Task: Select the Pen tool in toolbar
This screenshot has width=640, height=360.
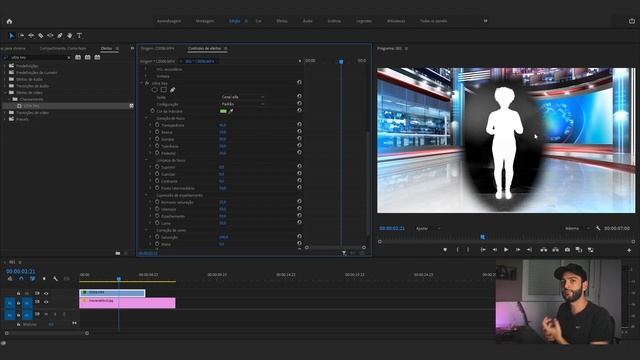Action: click(60, 36)
